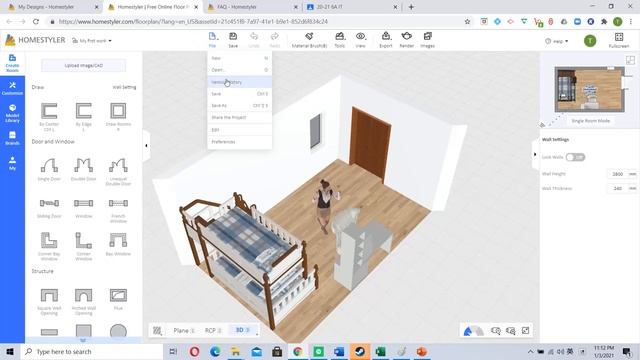This screenshot has width=640, height=360.
Task: Select the Bay Window item
Action: (x=118, y=244)
